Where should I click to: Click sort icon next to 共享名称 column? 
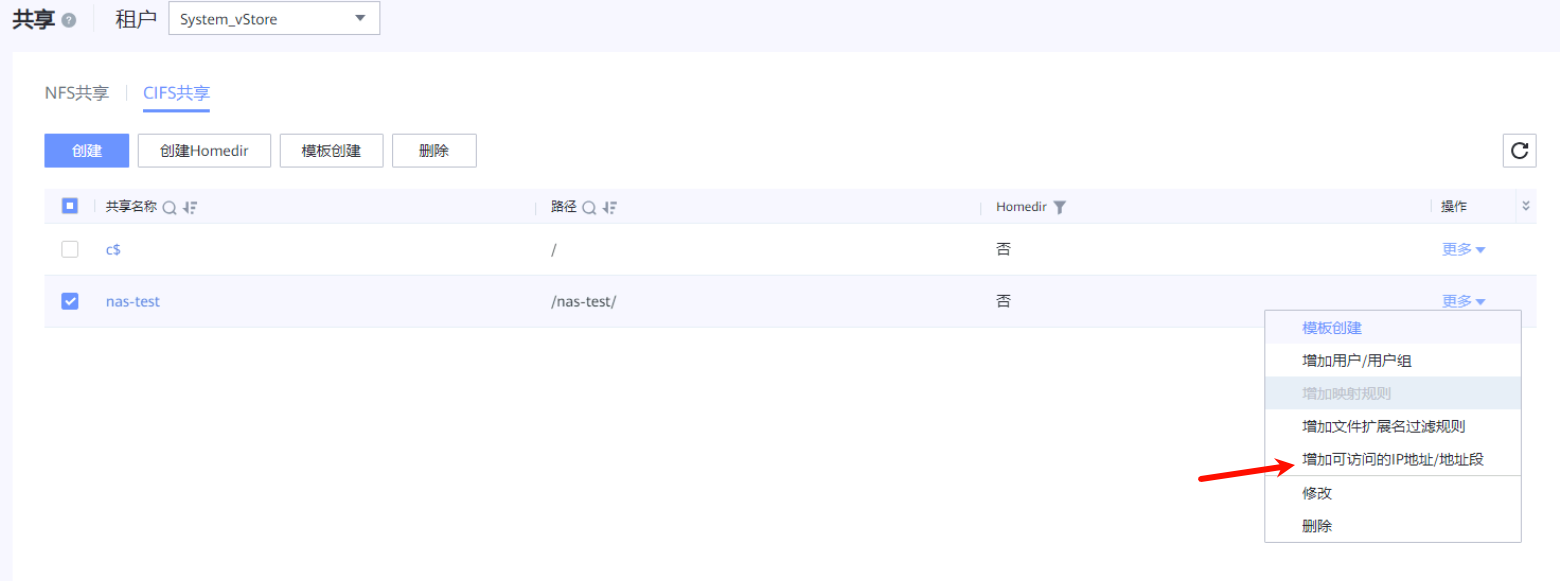(190, 207)
